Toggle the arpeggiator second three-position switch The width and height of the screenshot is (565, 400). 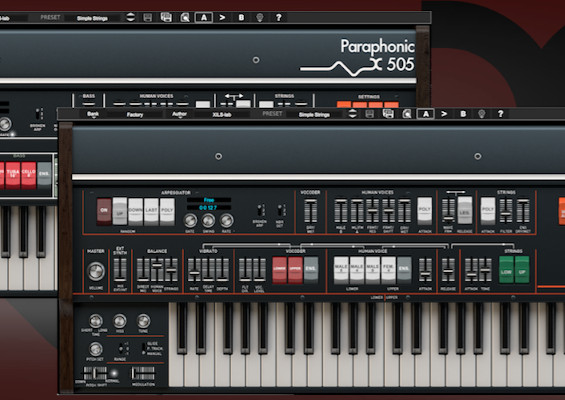[280, 210]
